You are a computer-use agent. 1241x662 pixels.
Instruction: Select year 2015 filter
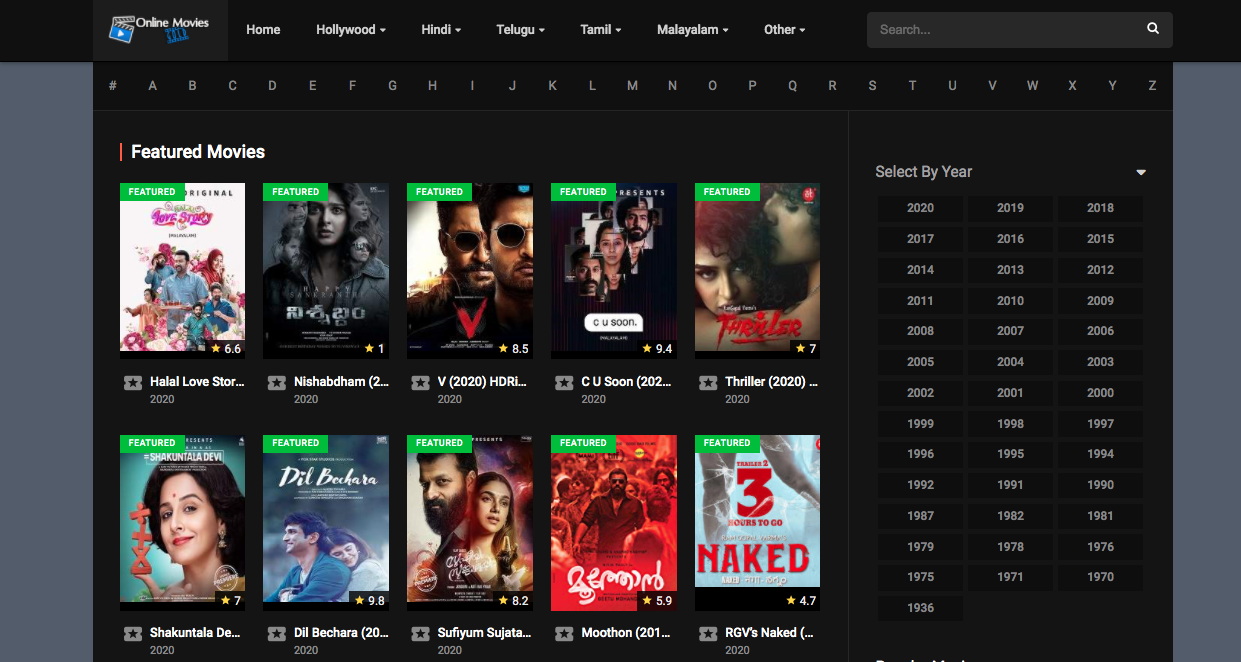[1100, 239]
